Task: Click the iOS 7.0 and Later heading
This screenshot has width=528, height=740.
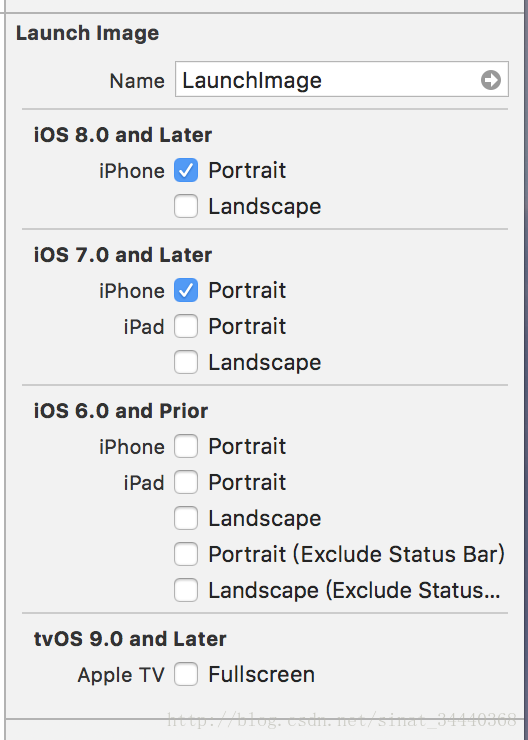Action: pyautogui.click(x=123, y=255)
